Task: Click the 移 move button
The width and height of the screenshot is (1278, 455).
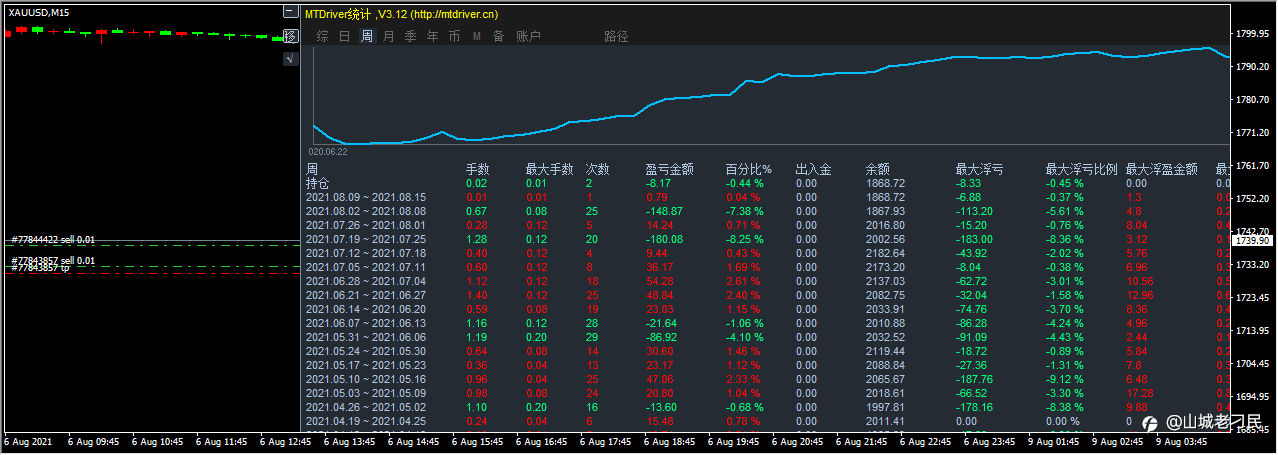Action: 290,36
